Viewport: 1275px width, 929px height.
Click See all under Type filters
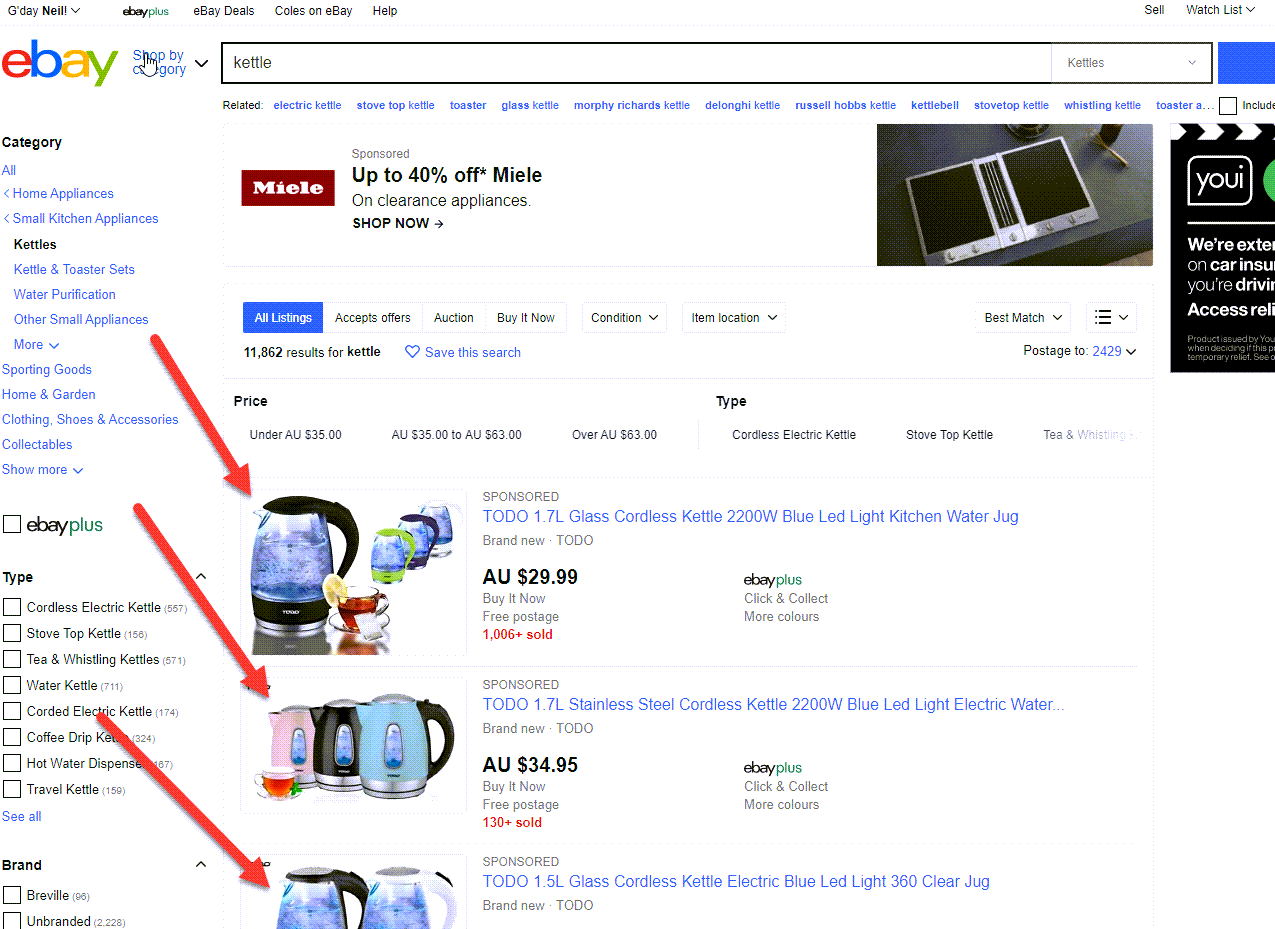coord(22,817)
